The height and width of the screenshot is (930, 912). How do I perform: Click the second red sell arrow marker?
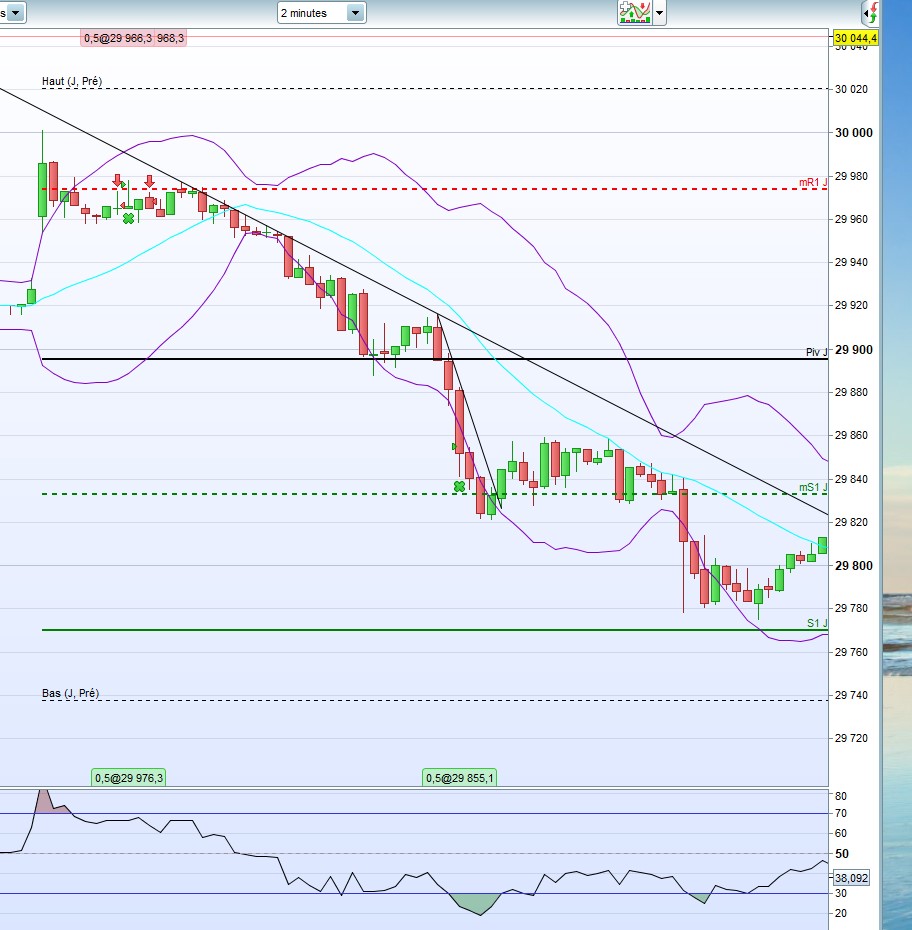[x=149, y=181]
